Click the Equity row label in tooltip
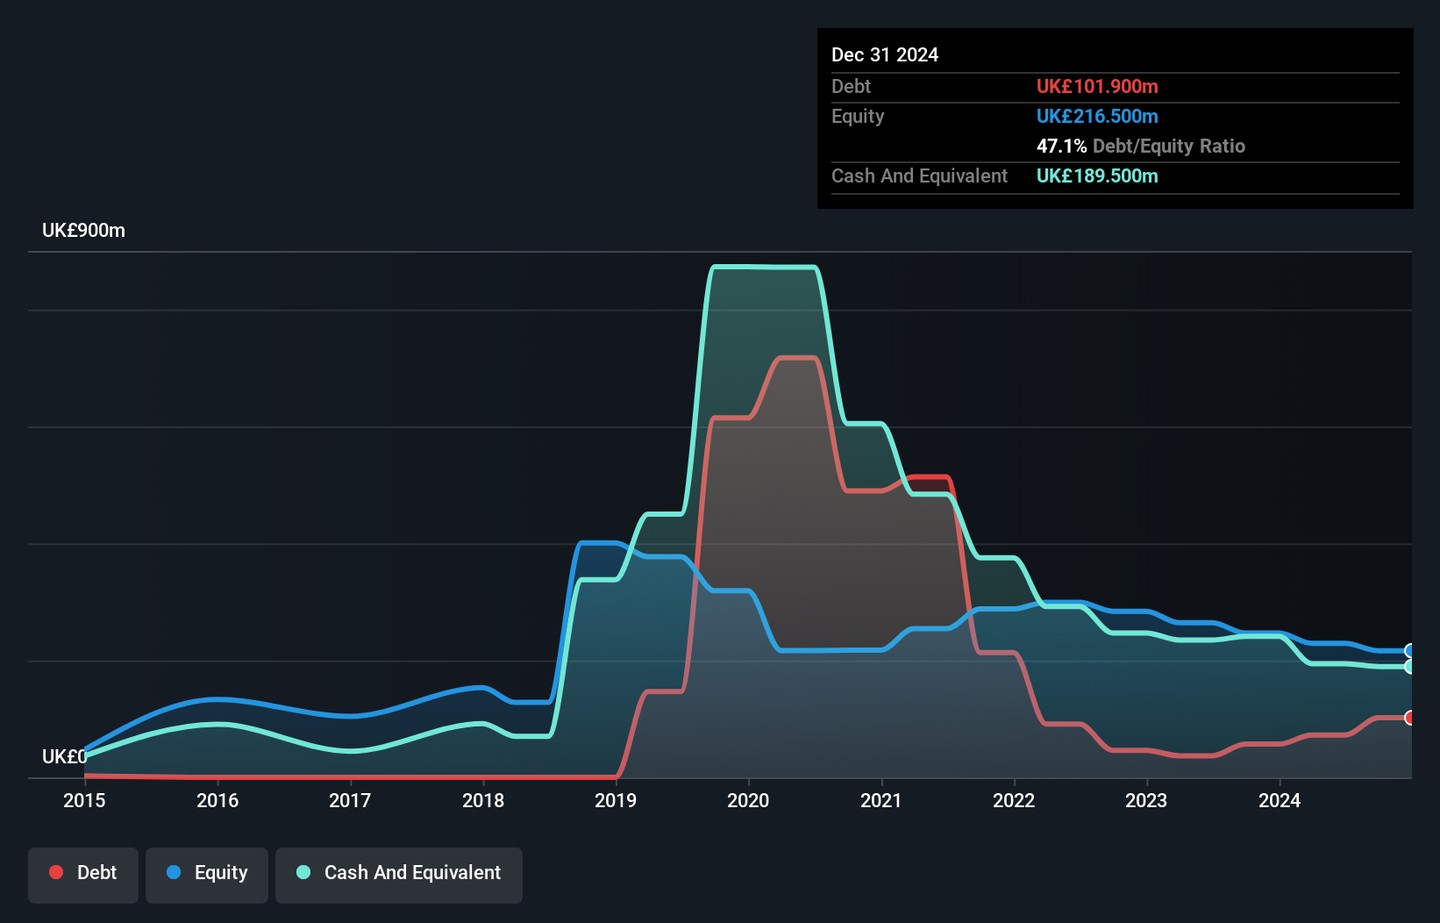The image size is (1440, 923). click(858, 116)
